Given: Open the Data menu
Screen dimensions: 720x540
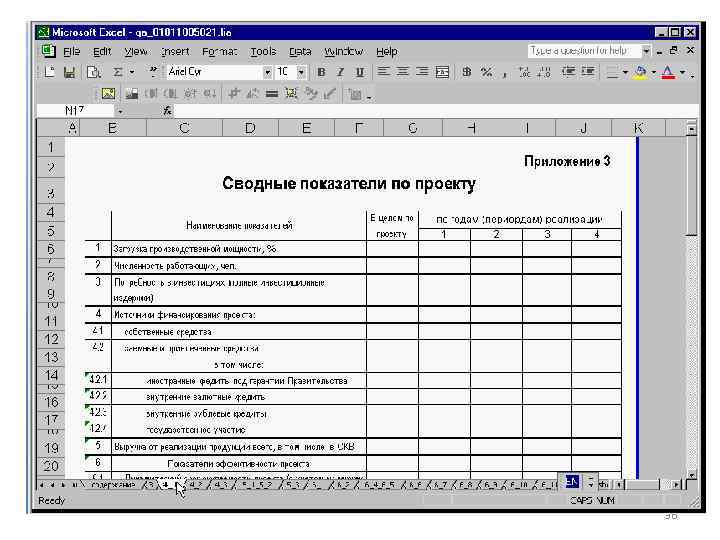Looking at the screenshot, I should tap(300, 51).
